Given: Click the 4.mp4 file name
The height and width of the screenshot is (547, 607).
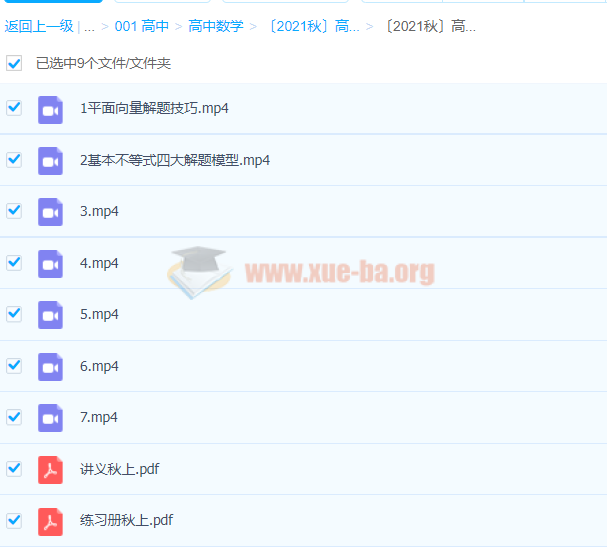Looking at the screenshot, I should coord(99,263).
